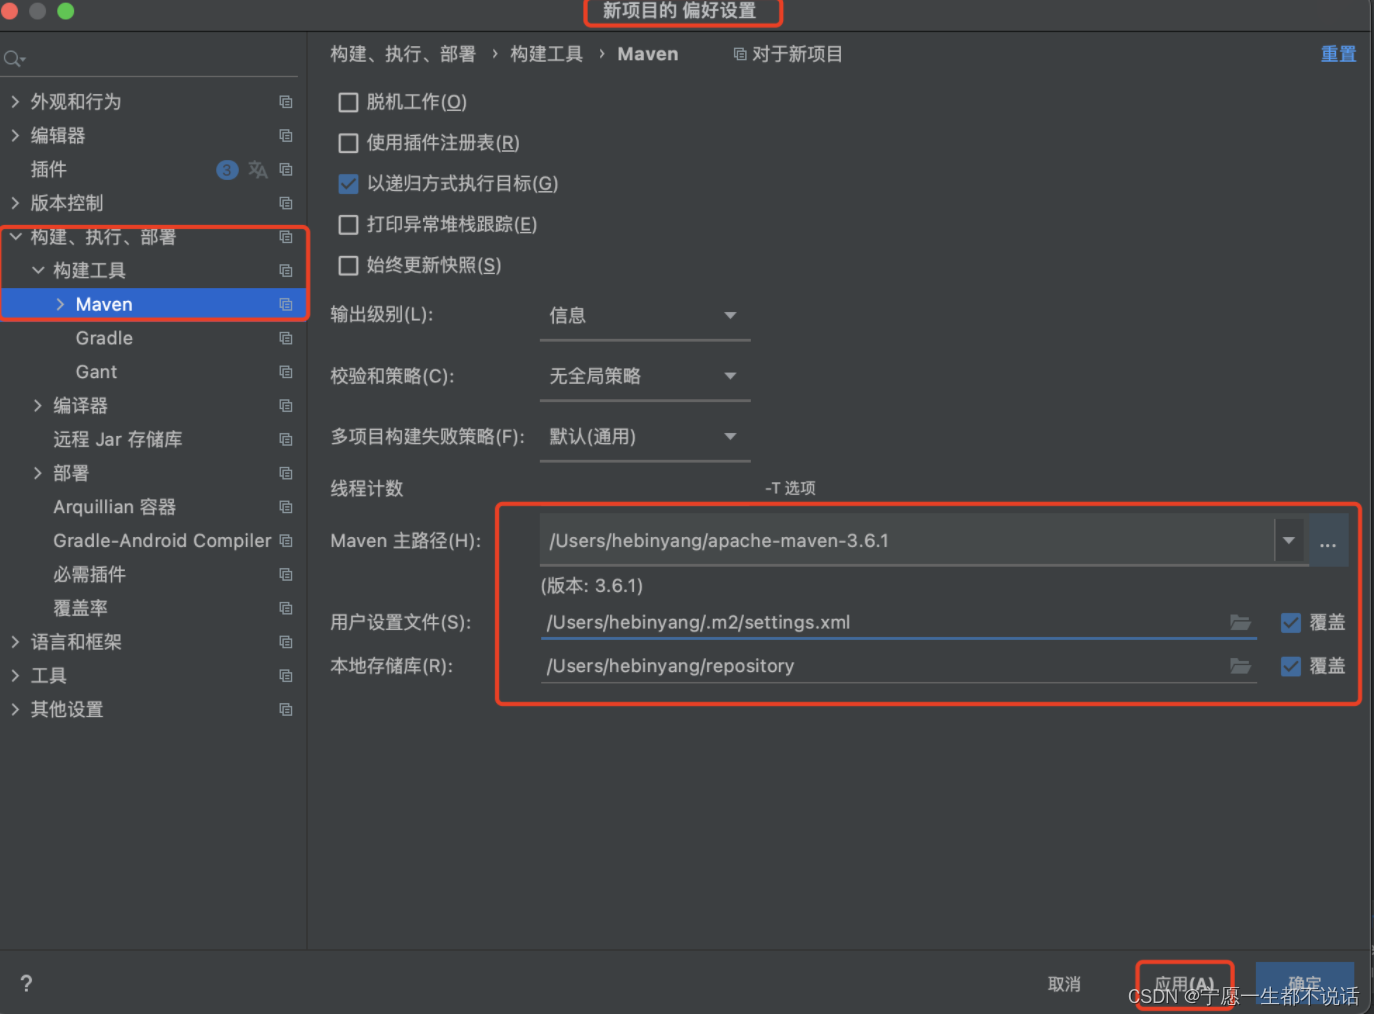Enable 使用插件注册表(R) checkbox

coord(348,143)
